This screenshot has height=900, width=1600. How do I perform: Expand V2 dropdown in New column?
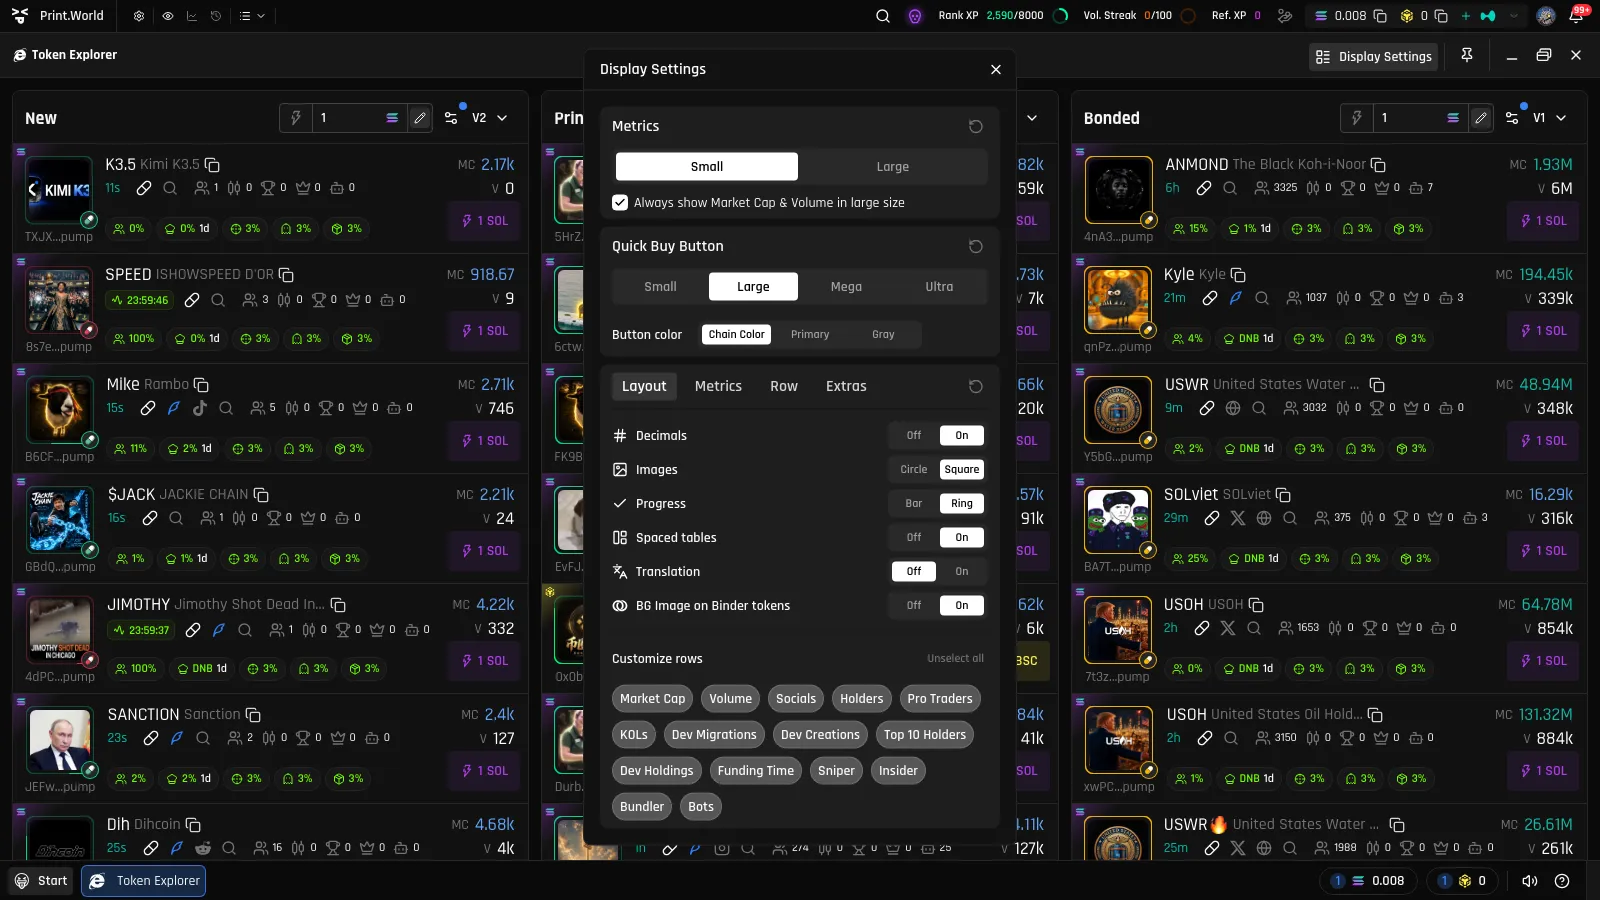(x=490, y=118)
